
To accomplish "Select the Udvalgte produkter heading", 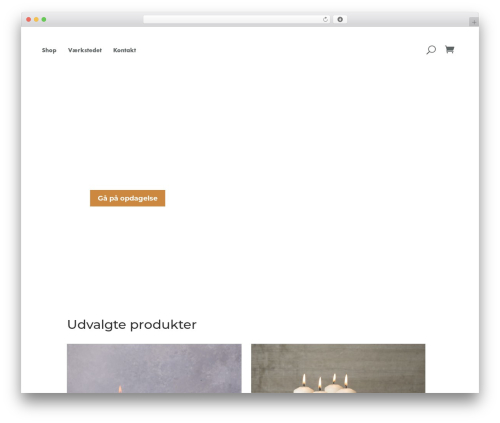I will [132, 325].
